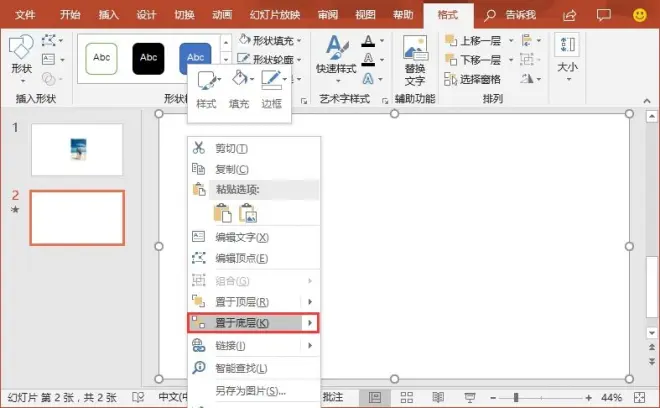
Task: Select the black filled Abc shape style
Action: click(148, 58)
